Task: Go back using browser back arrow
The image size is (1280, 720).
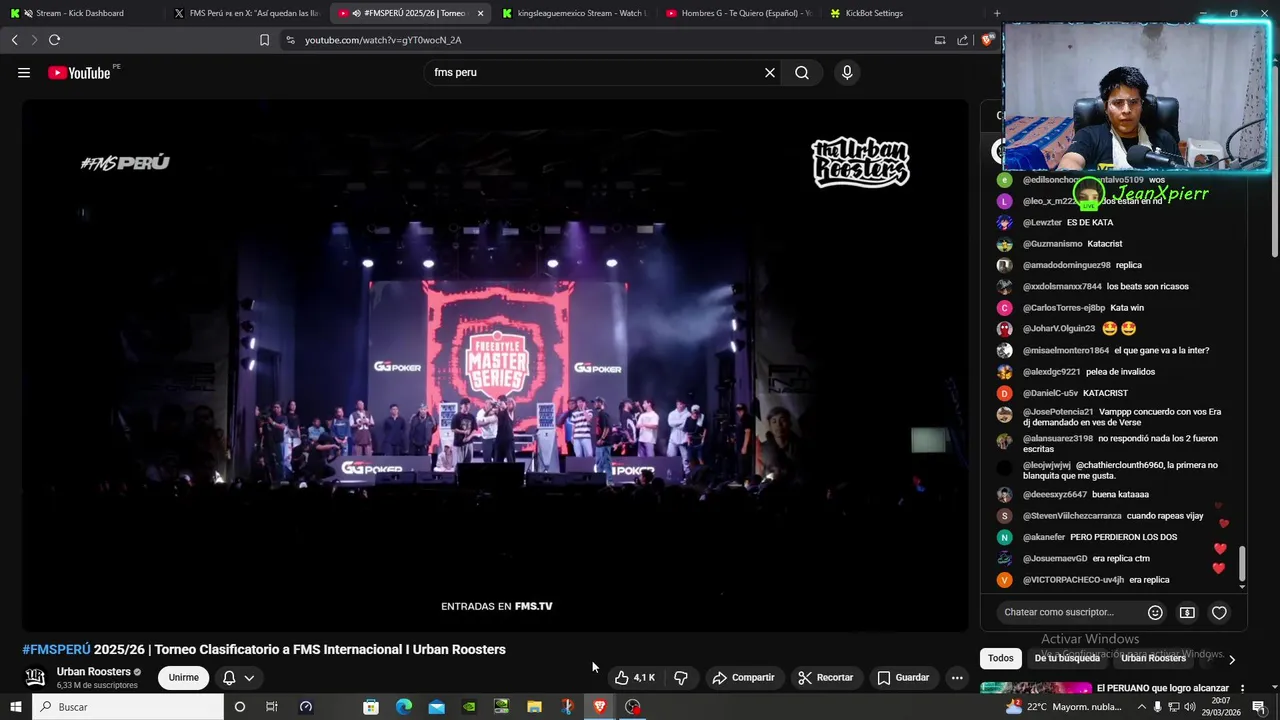Action: (14, 40)
